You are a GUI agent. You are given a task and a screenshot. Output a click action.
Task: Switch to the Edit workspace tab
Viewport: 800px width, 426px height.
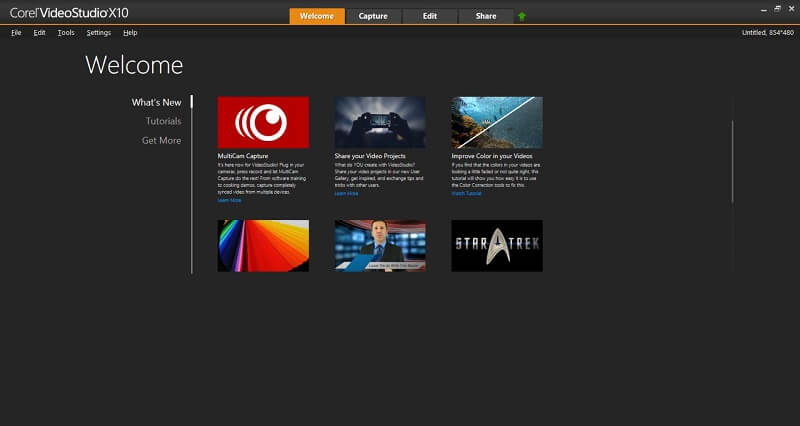430,16
